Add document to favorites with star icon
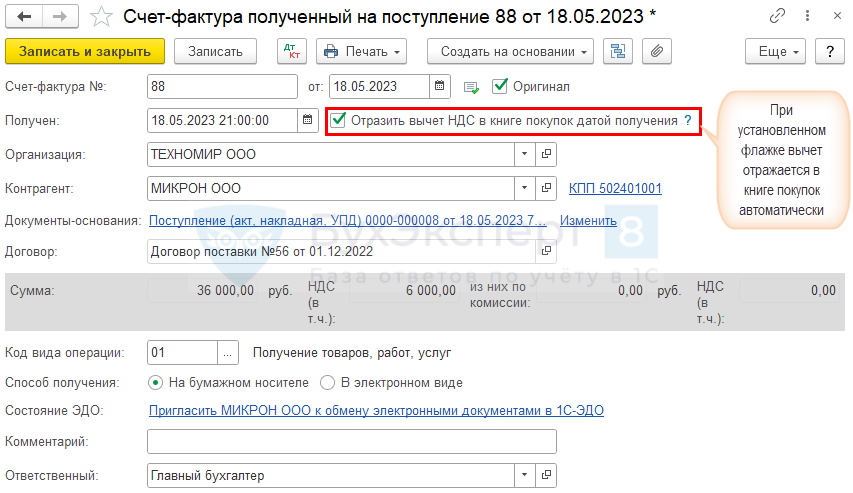The width and height of the screenshot is (853, 493). pos(101,16)
